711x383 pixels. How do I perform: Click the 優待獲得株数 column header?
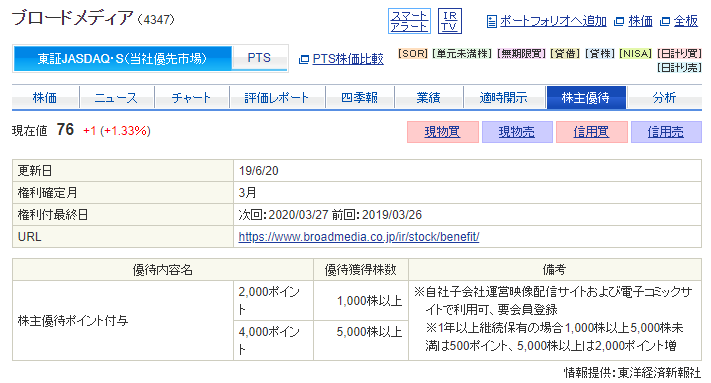click(x=361, y=270)
